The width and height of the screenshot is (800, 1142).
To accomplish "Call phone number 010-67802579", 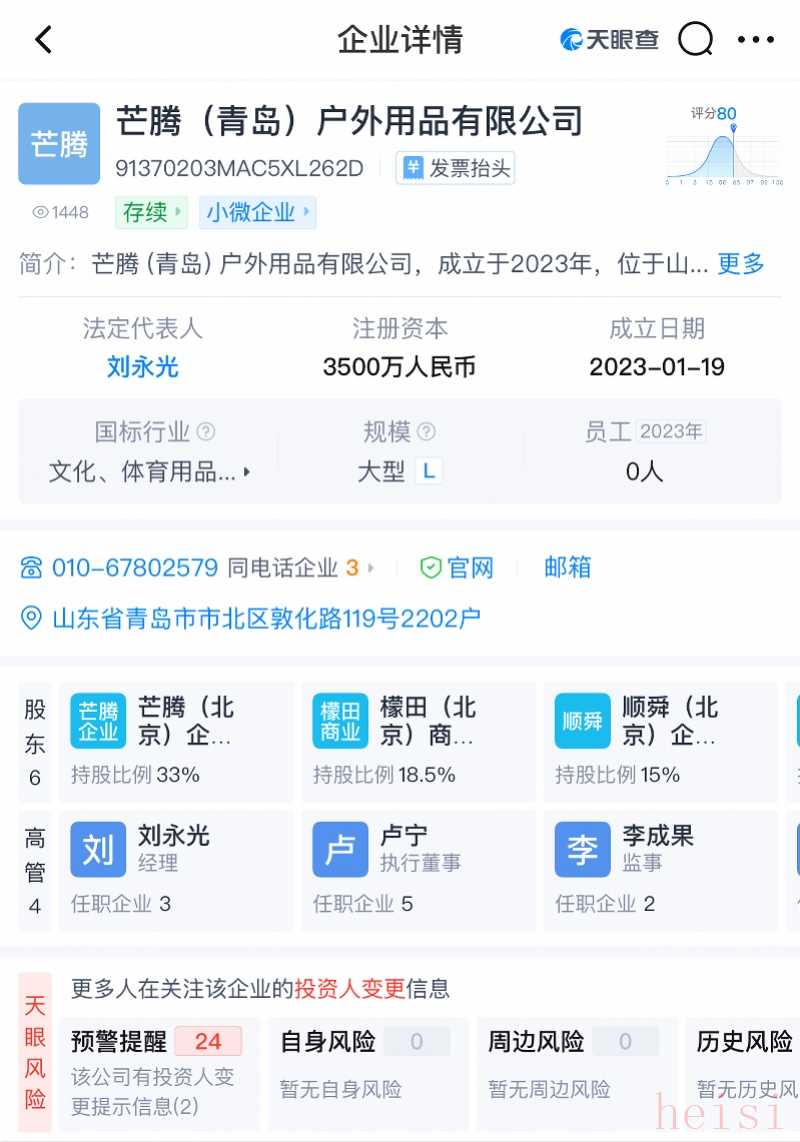I will click(x=135, y=567).
